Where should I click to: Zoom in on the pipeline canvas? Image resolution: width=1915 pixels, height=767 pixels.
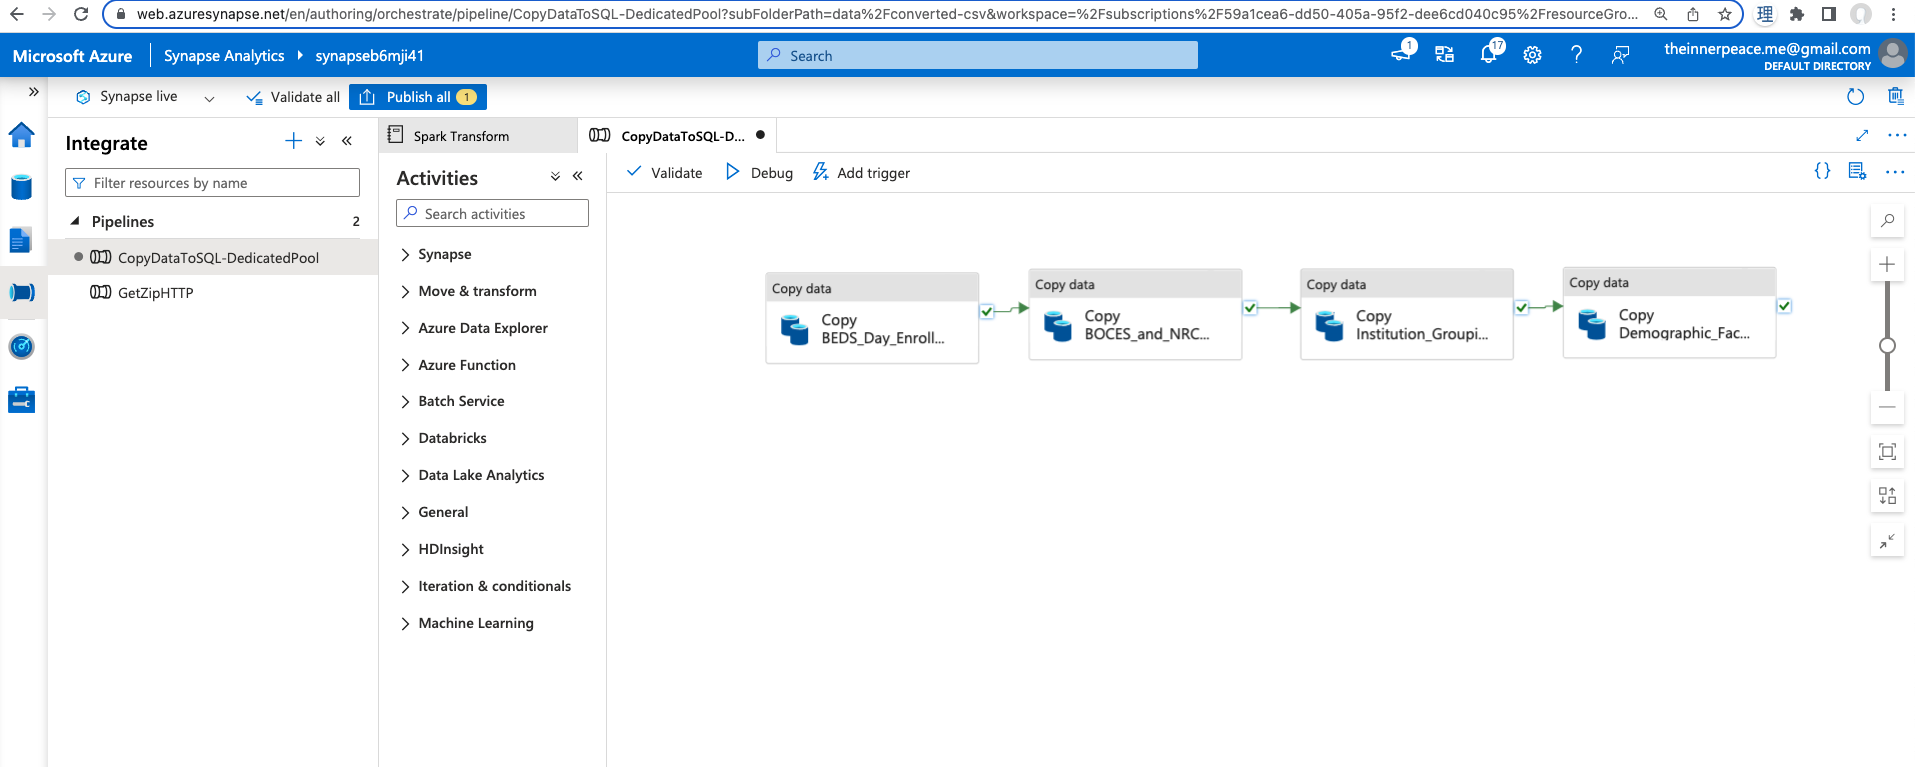point(1887,264)
